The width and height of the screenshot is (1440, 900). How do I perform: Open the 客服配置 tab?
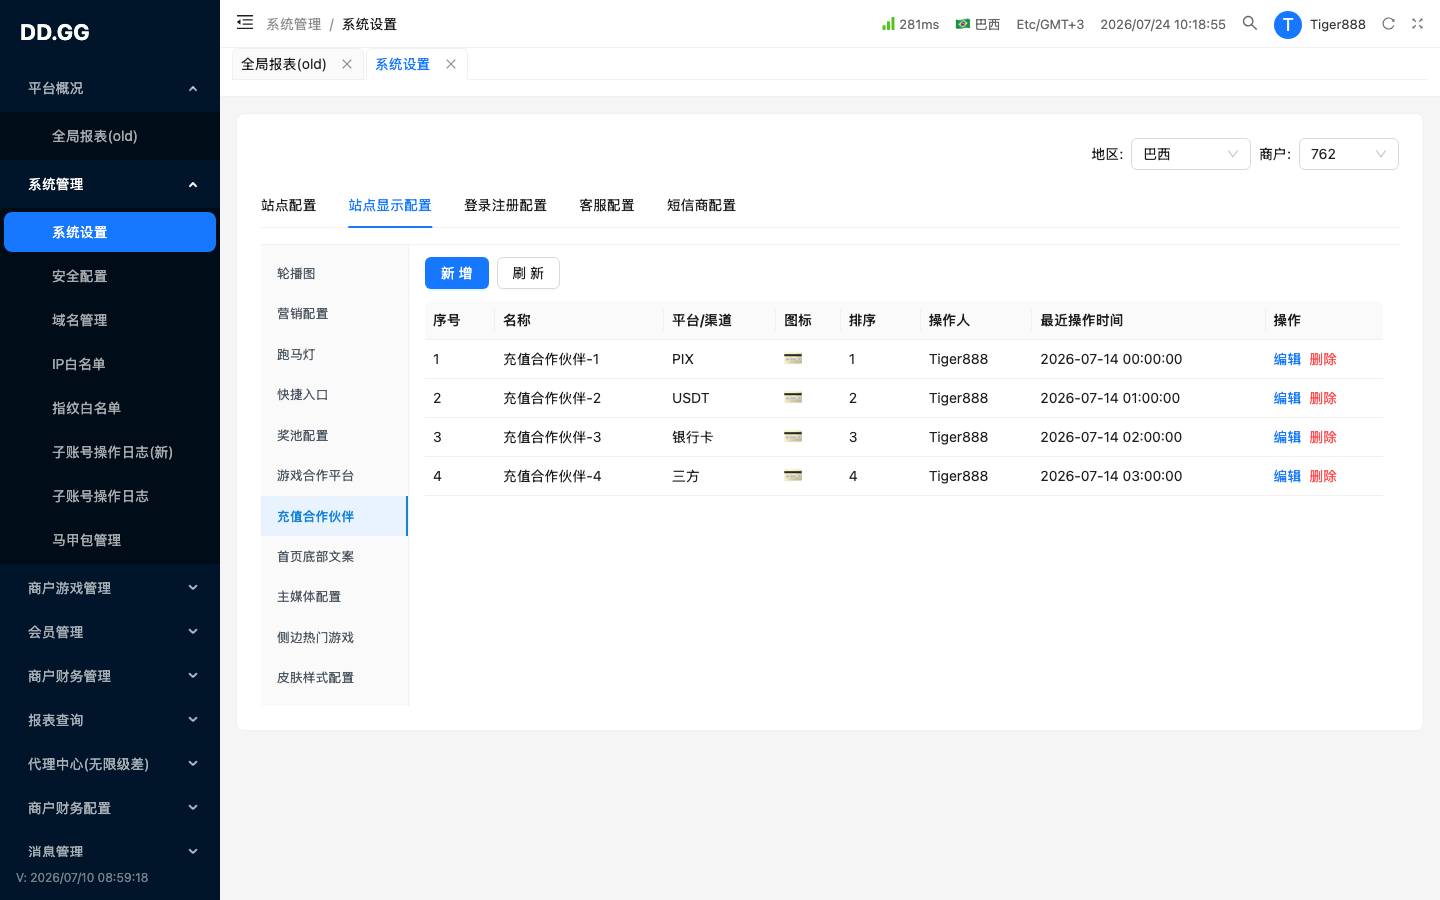pos(607,205)
